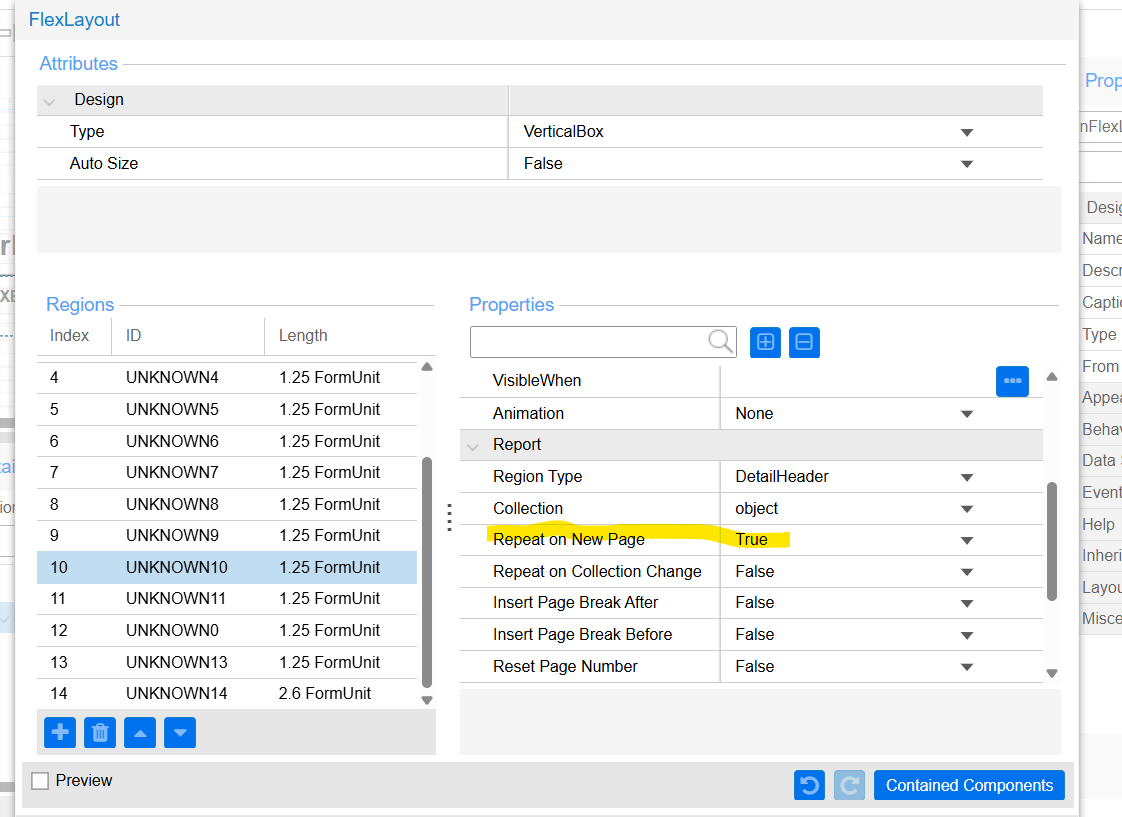Click the delete region trash icon

click(x=100, y=733)
